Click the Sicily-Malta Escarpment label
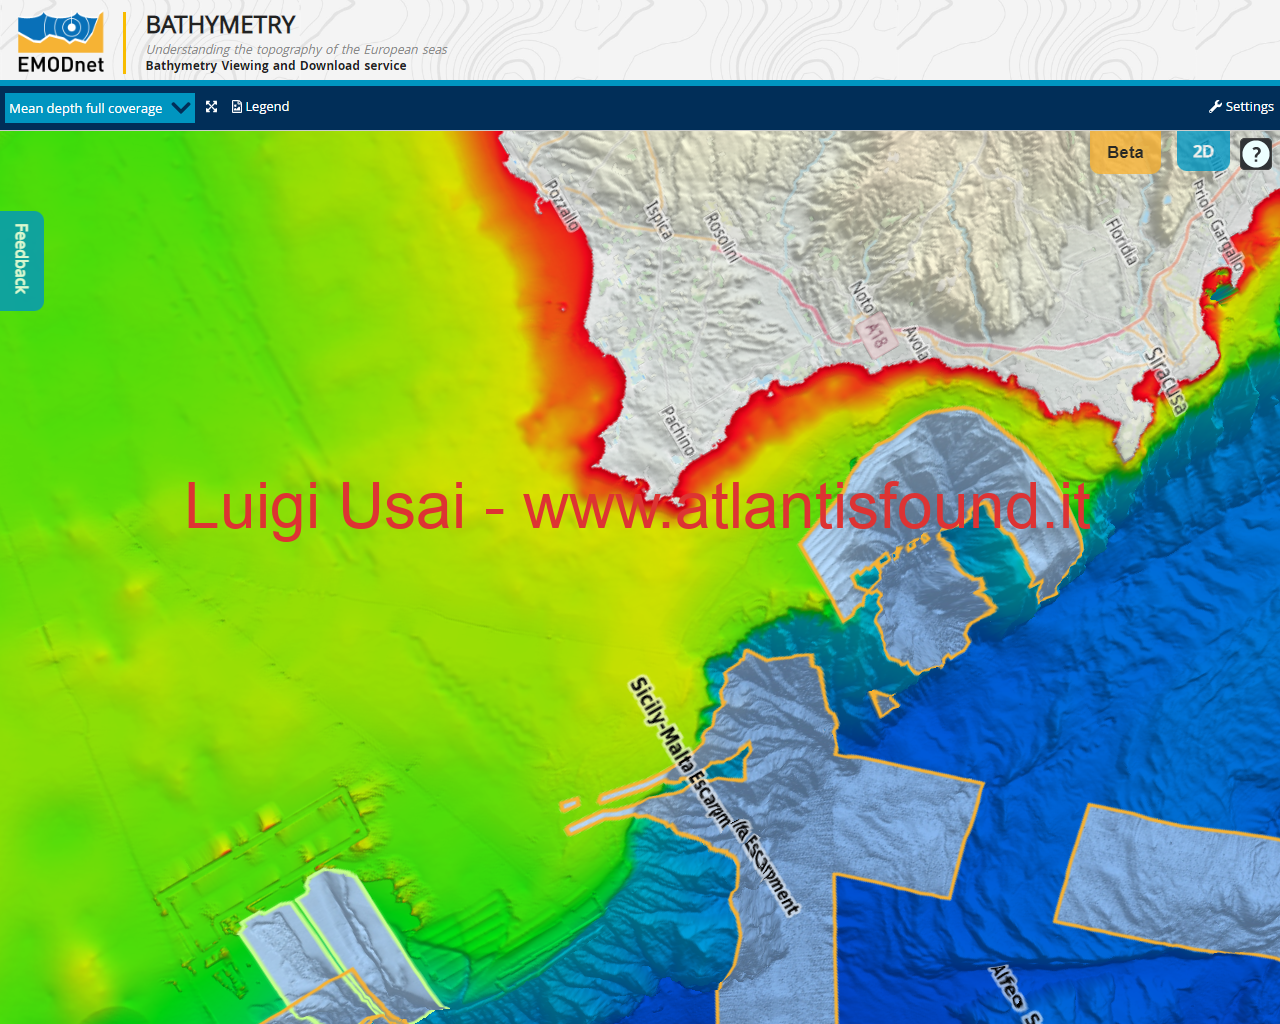The width and height of the screenshot is (1280, 1024). pos(714,796)
